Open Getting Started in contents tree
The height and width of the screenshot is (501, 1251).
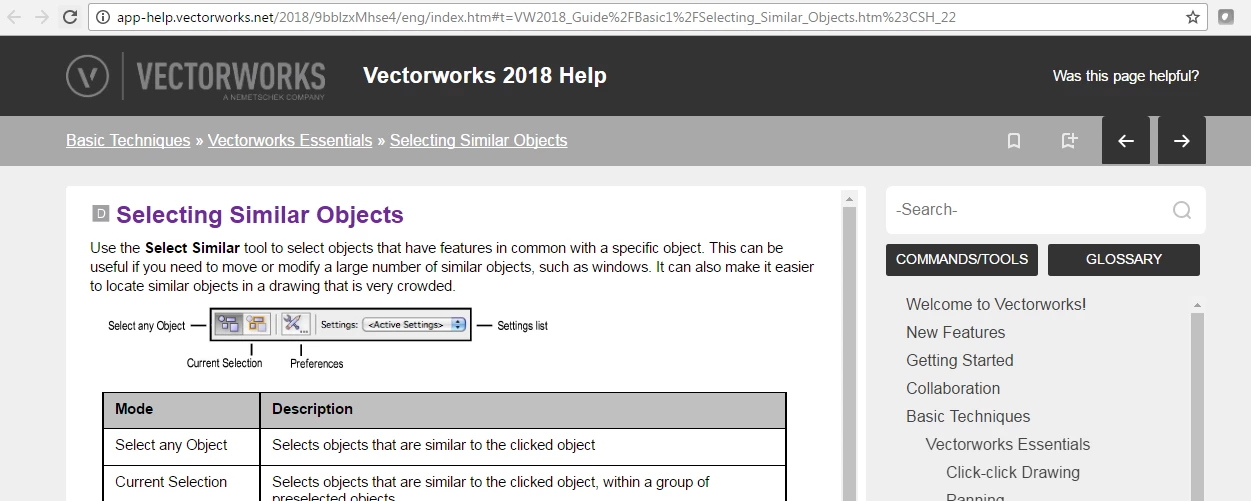960,360
